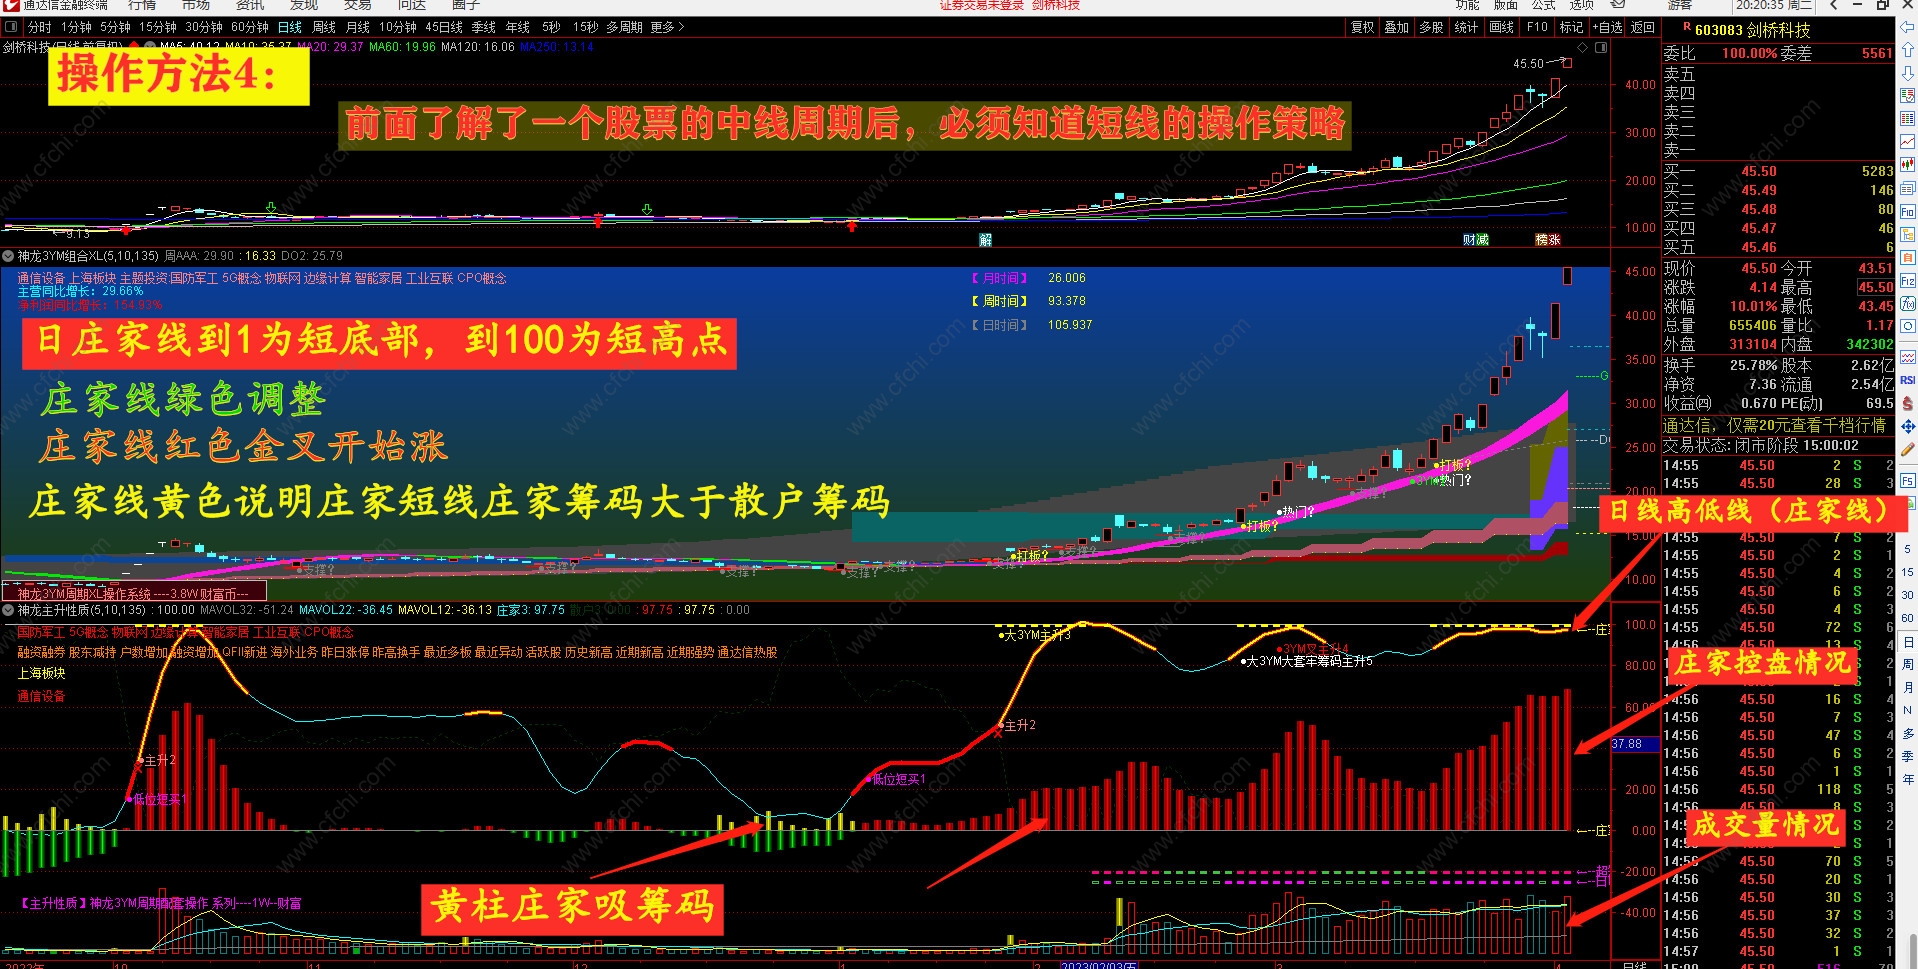
Task: Toggle the left panel icon beside 分时
Action: 11,27
